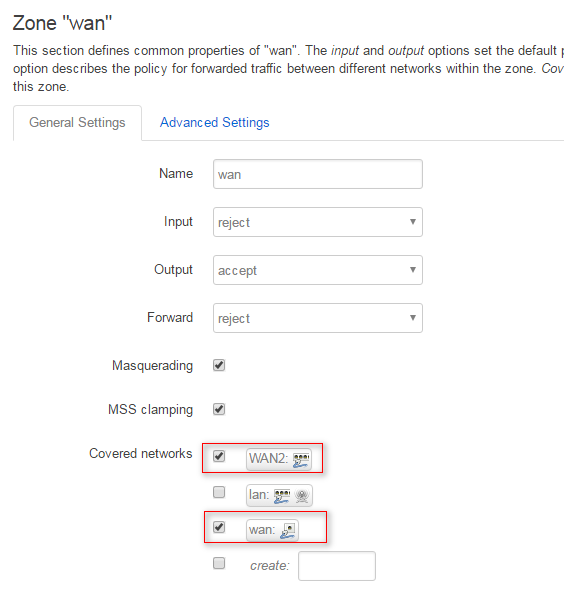Switch to the Advanced Settings tab
Screen dimensions: 564x592
point(214,122)
